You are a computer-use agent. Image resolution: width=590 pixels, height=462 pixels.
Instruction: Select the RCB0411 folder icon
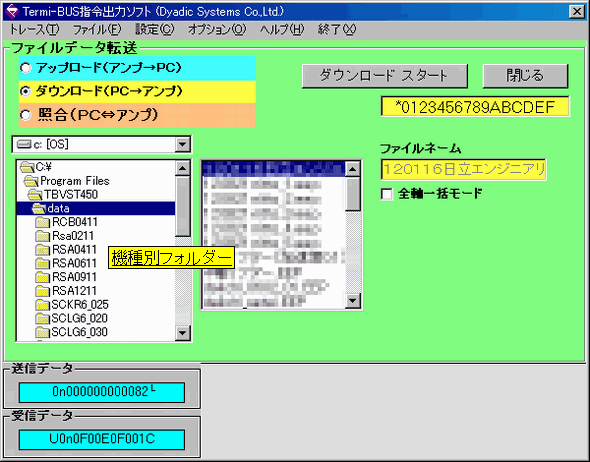pyautogui.click(x=43, y=222)
